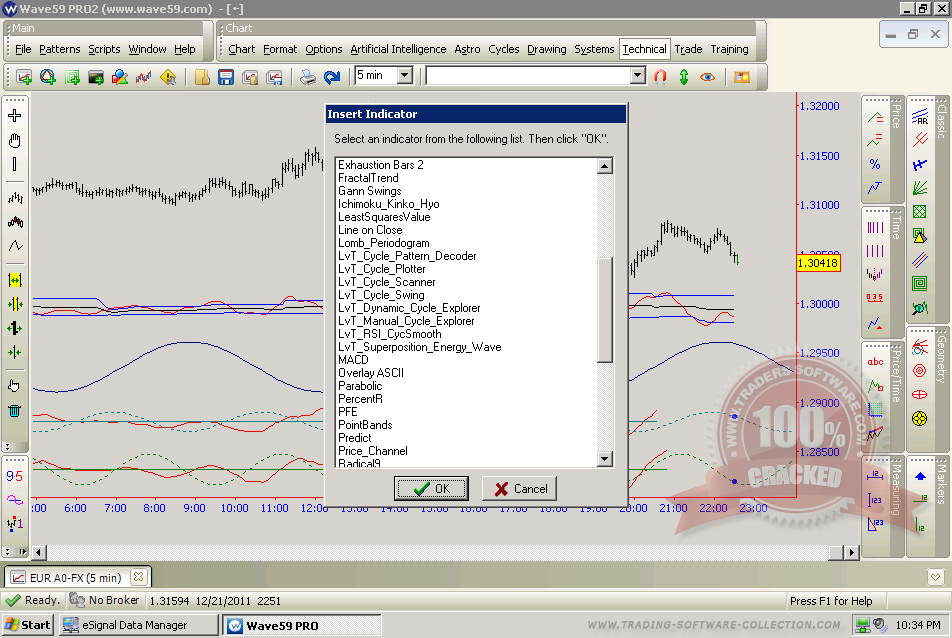Open the Technical menu
This screenshot has height=638, width=952.
pos(644,49)
